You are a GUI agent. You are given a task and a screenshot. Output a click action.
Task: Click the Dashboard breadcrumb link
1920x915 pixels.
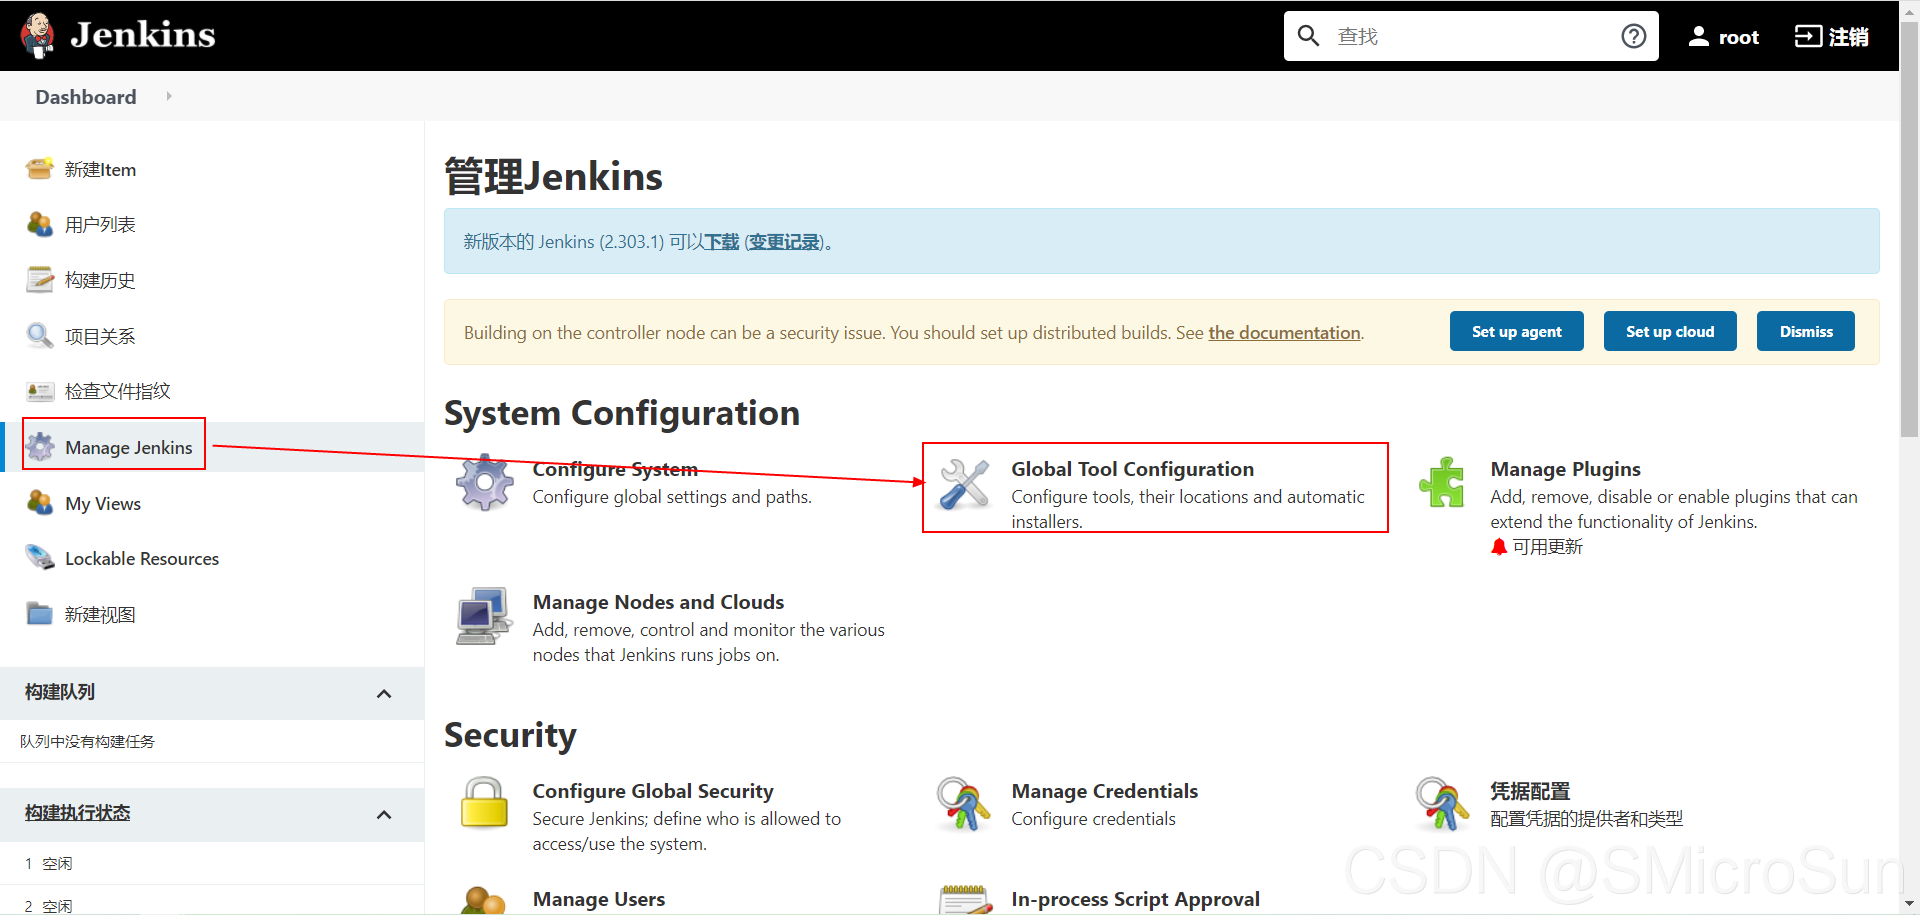[x=86, y=97]
